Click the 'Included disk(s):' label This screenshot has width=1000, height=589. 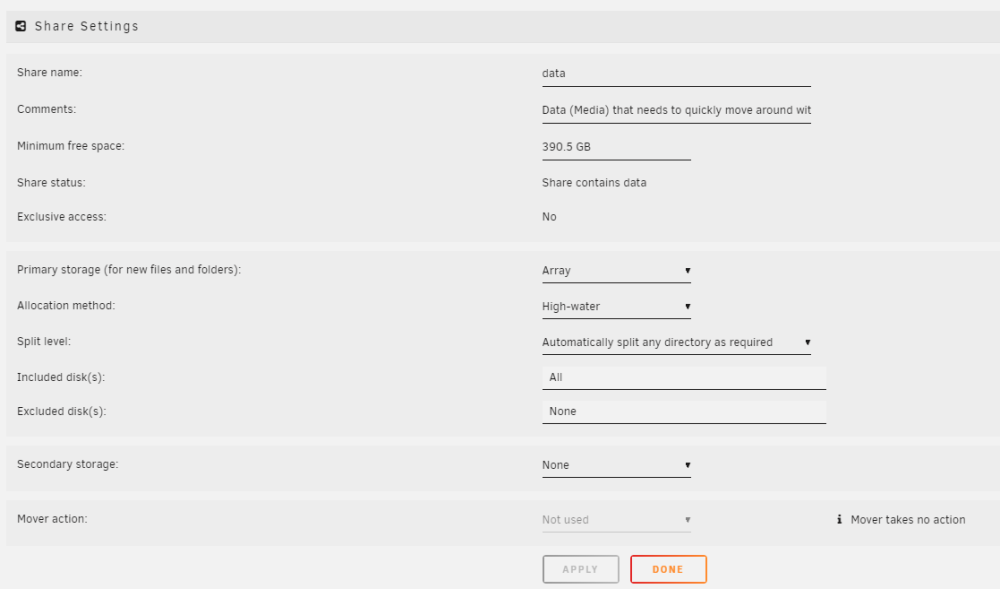(x=61, y=377)
